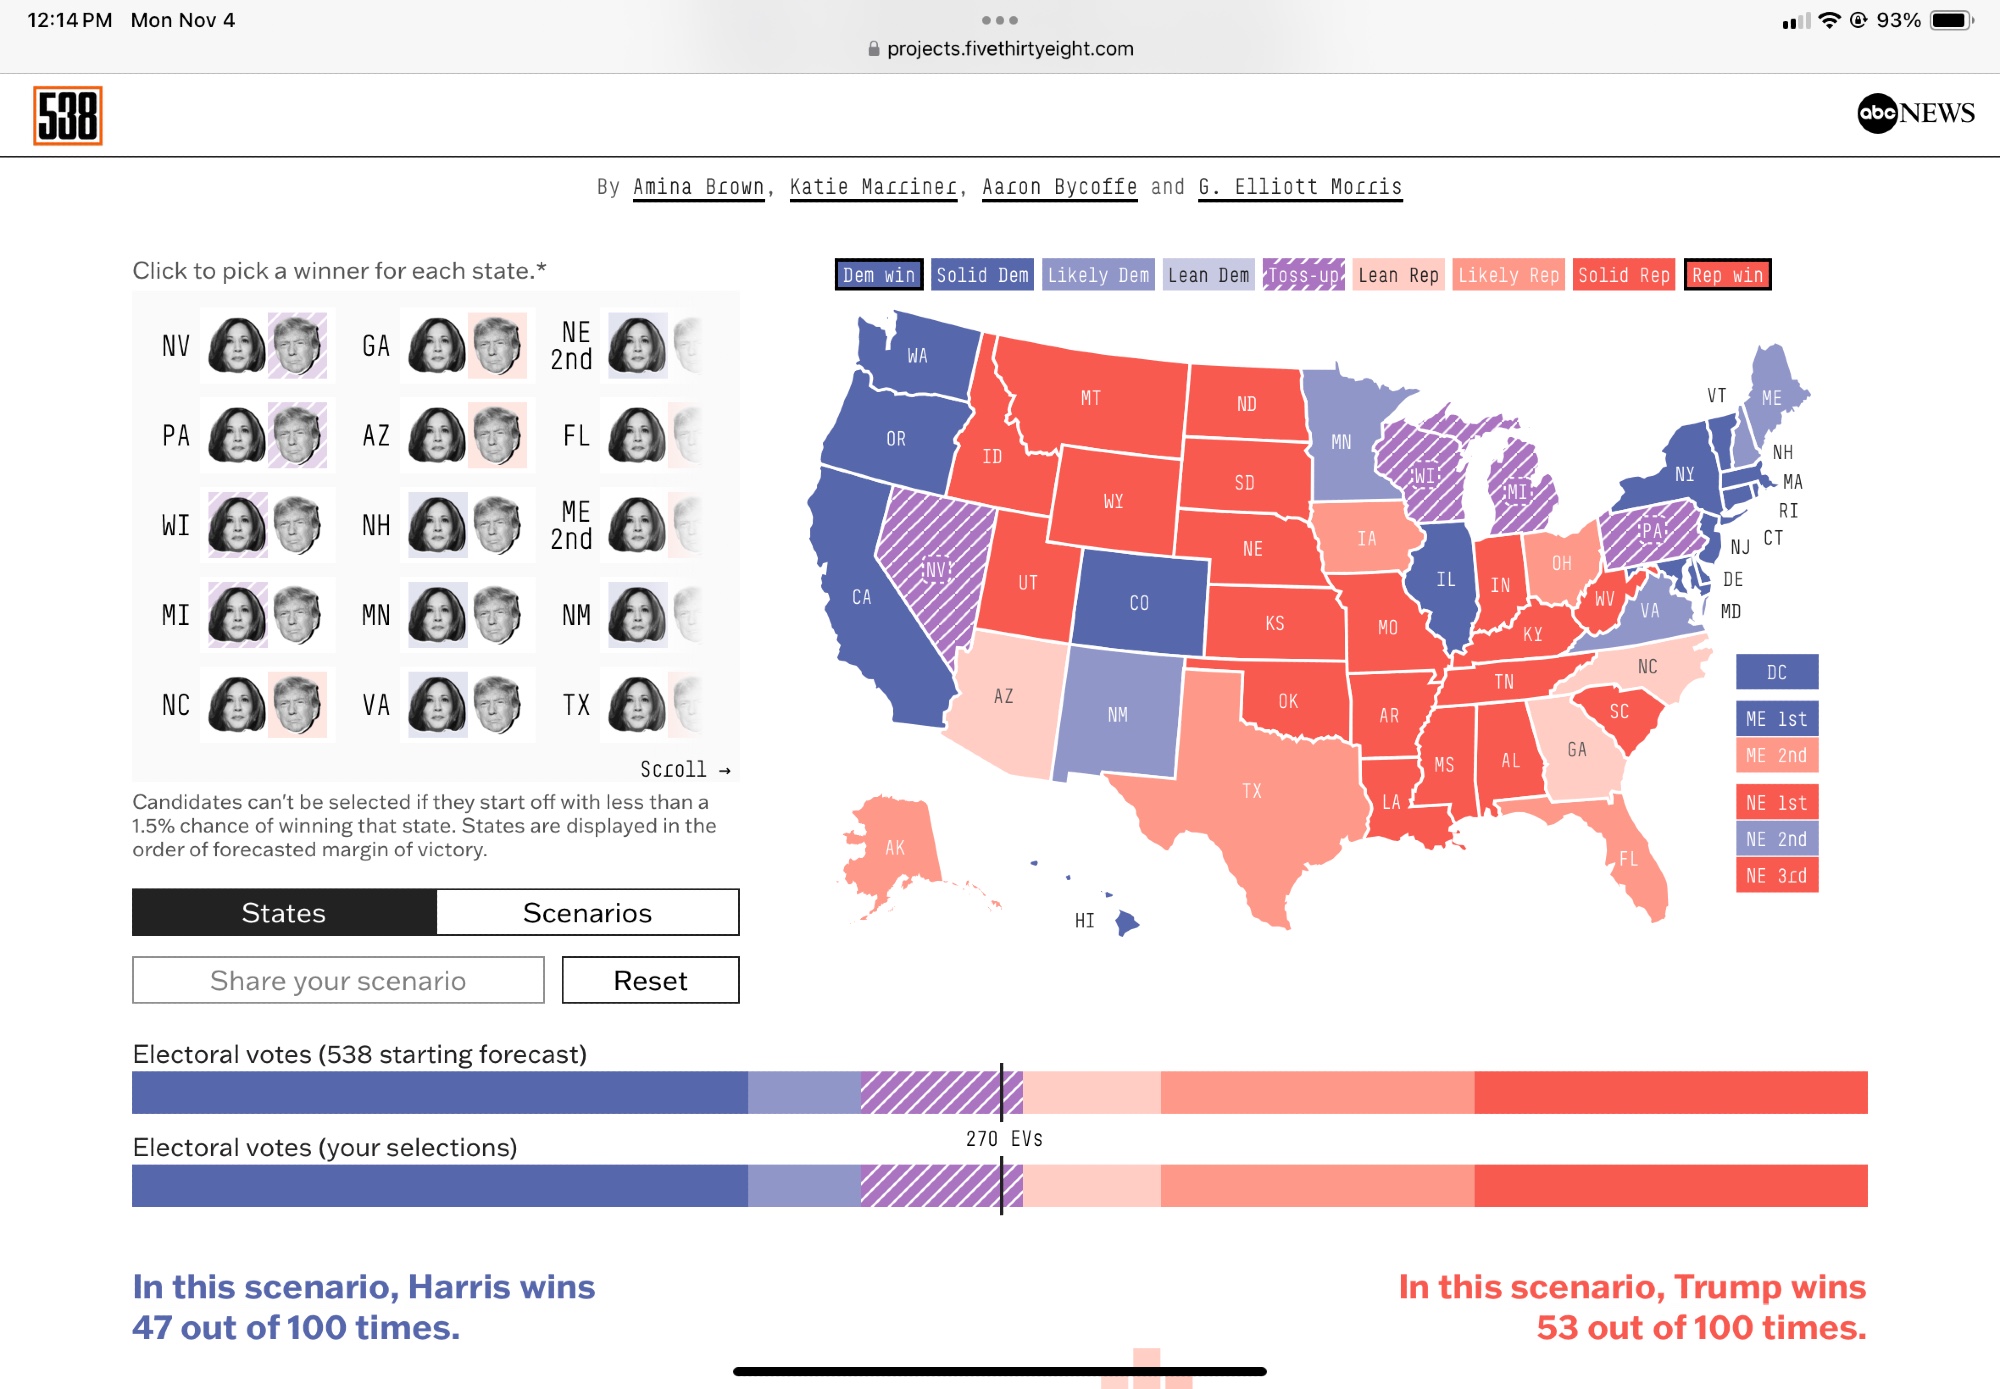Pick Harris portrait for Nevada

point(237,346)
